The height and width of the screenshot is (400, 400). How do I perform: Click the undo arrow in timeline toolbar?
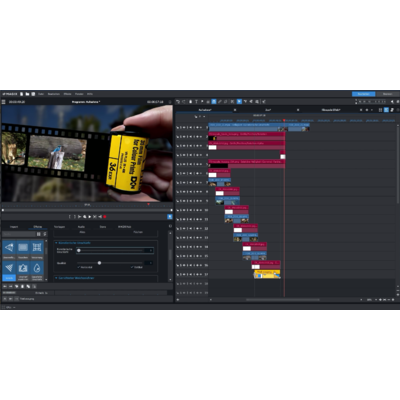tap(178, 101)
